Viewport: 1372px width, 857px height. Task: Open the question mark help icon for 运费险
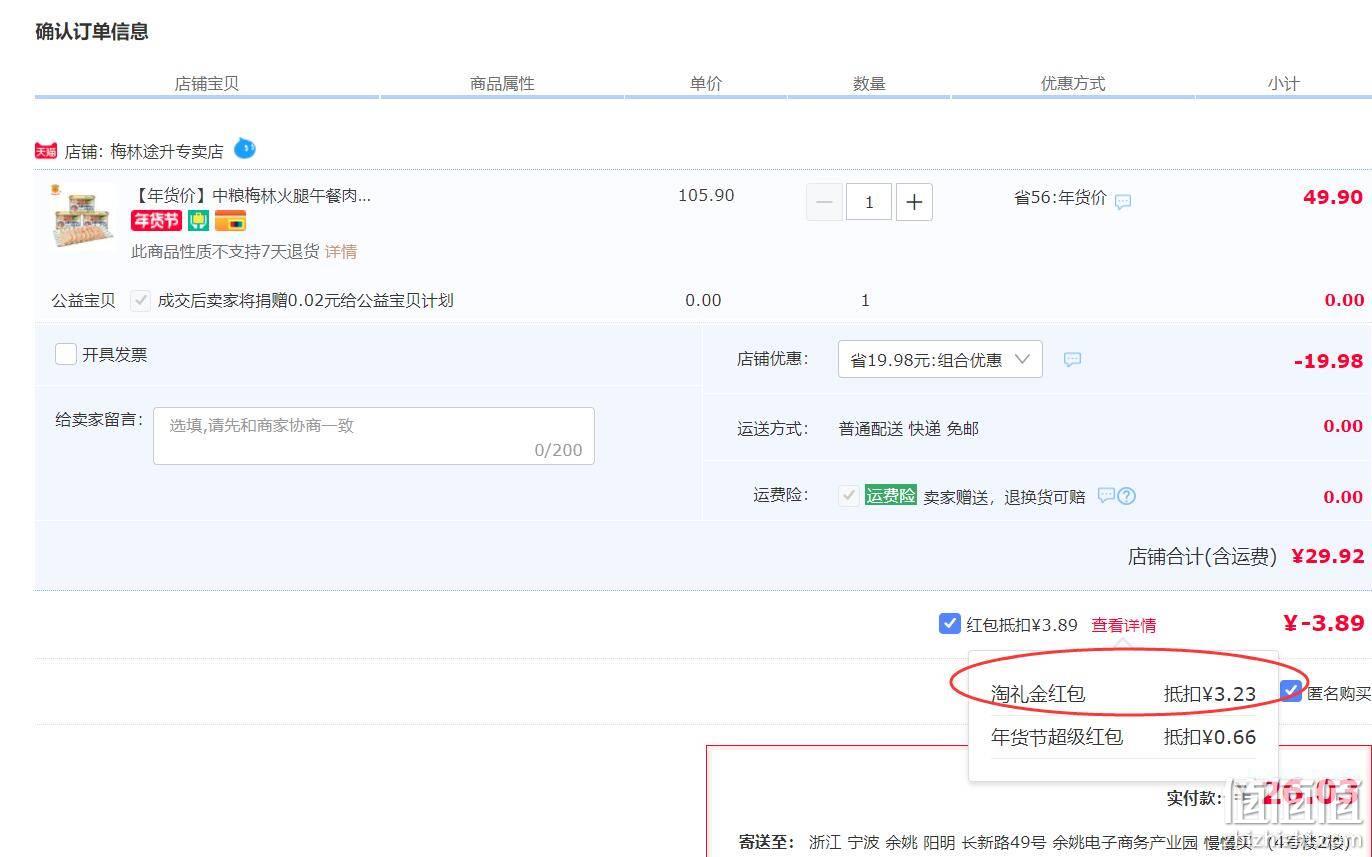pos(1127,496)
